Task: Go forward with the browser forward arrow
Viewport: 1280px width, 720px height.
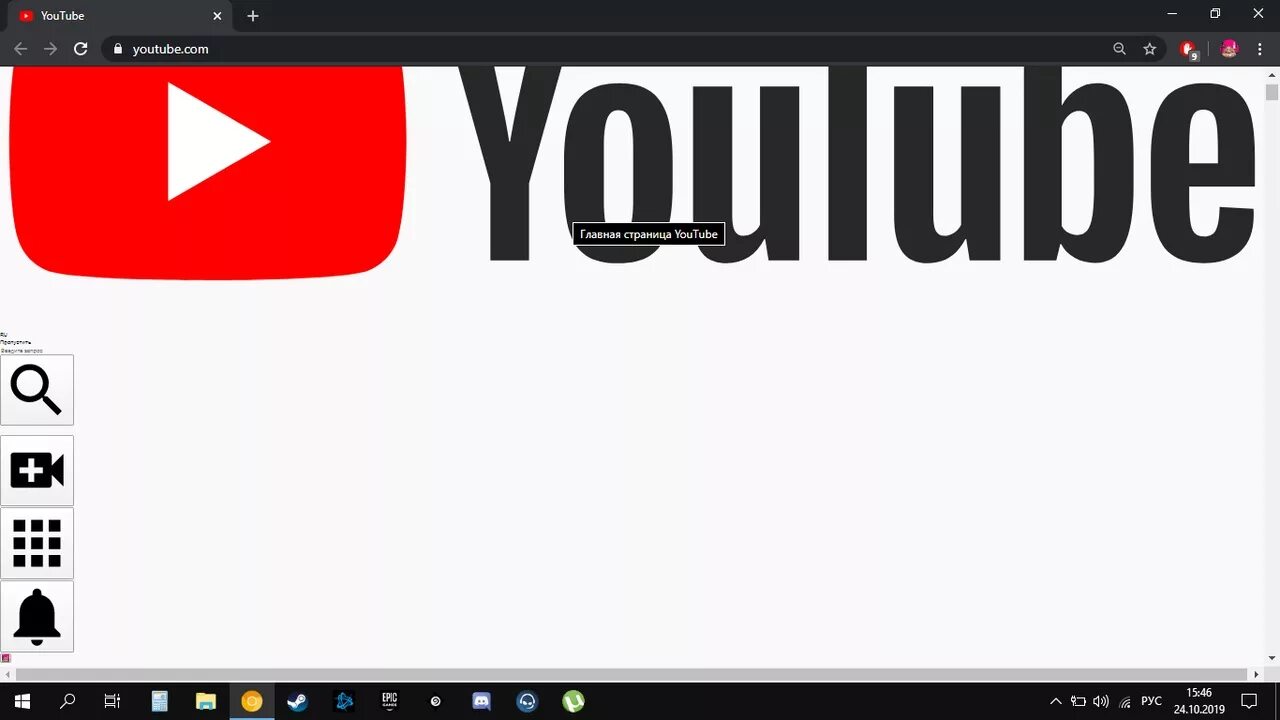Action: (x=50, y=49)
